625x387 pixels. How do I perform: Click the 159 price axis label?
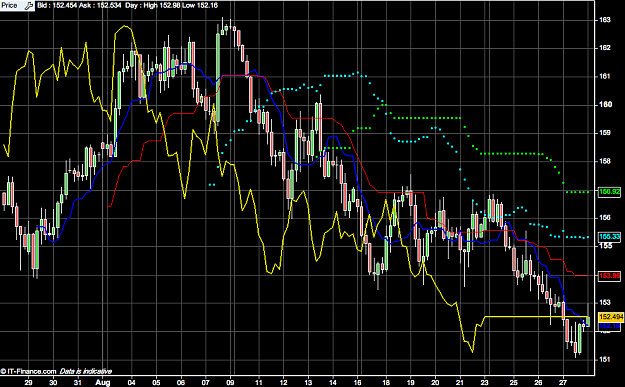[604, 133]
